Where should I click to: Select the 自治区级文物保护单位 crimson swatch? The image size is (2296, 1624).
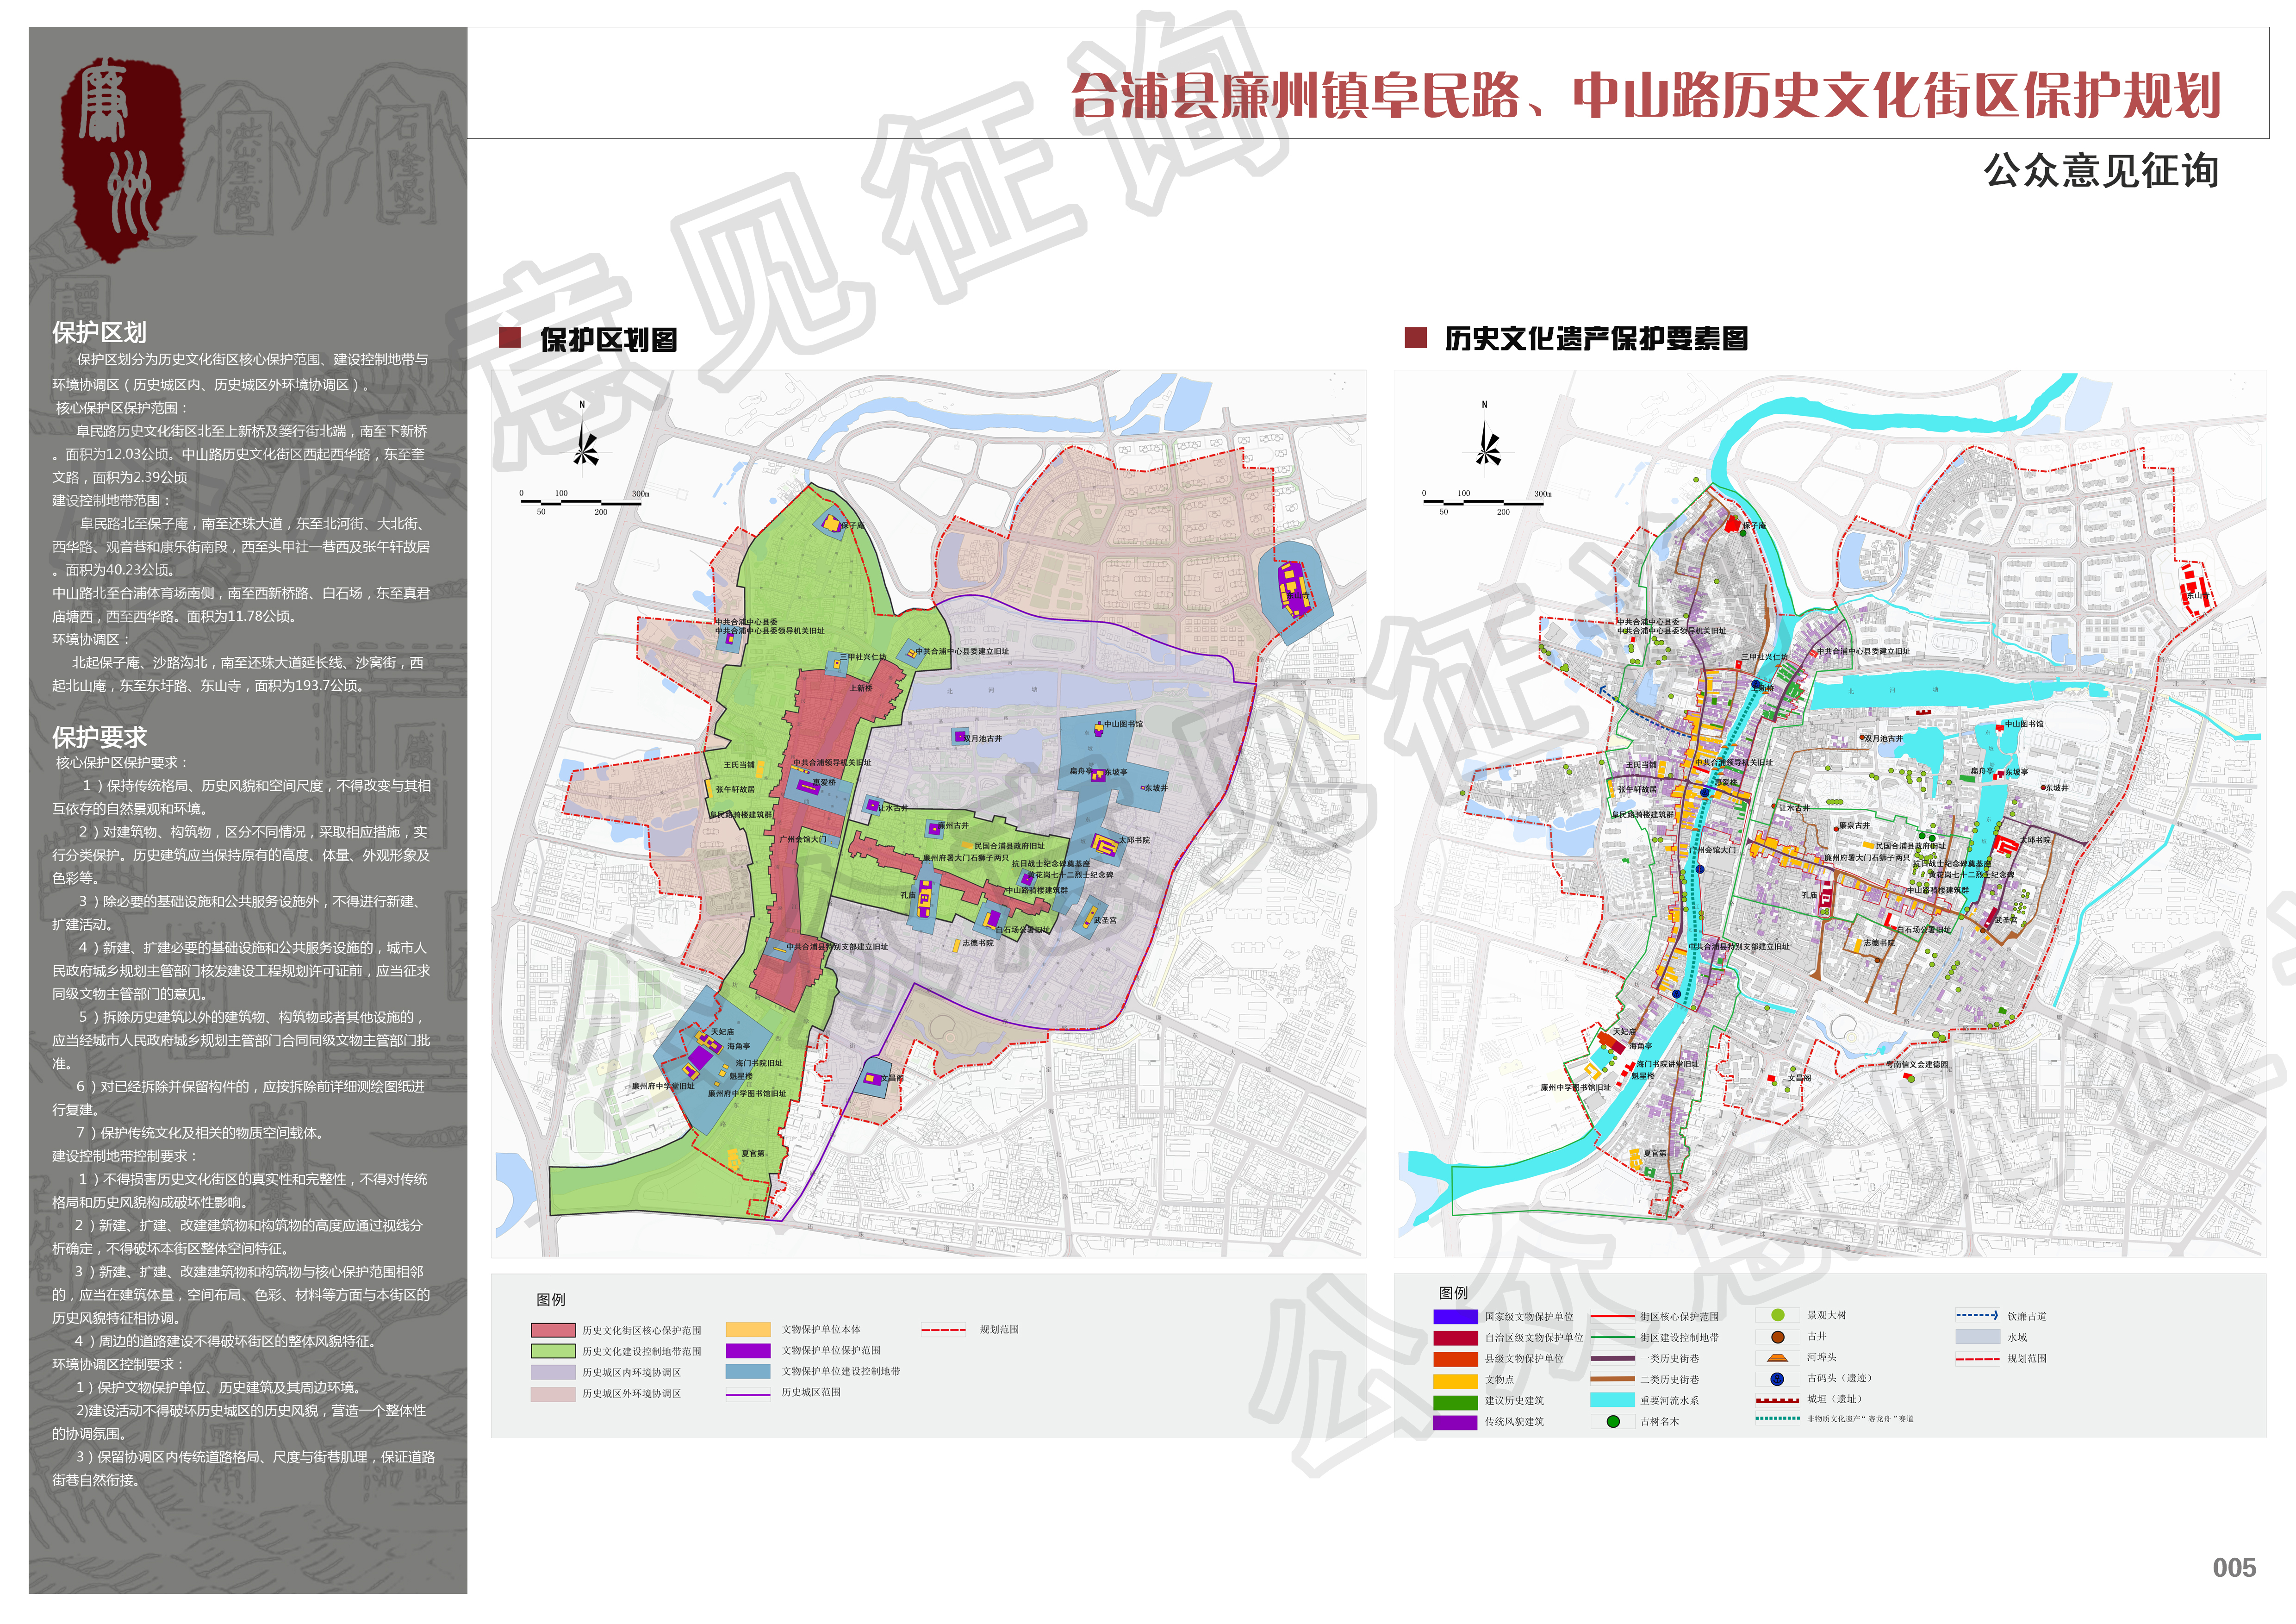pos(1455,1337)
